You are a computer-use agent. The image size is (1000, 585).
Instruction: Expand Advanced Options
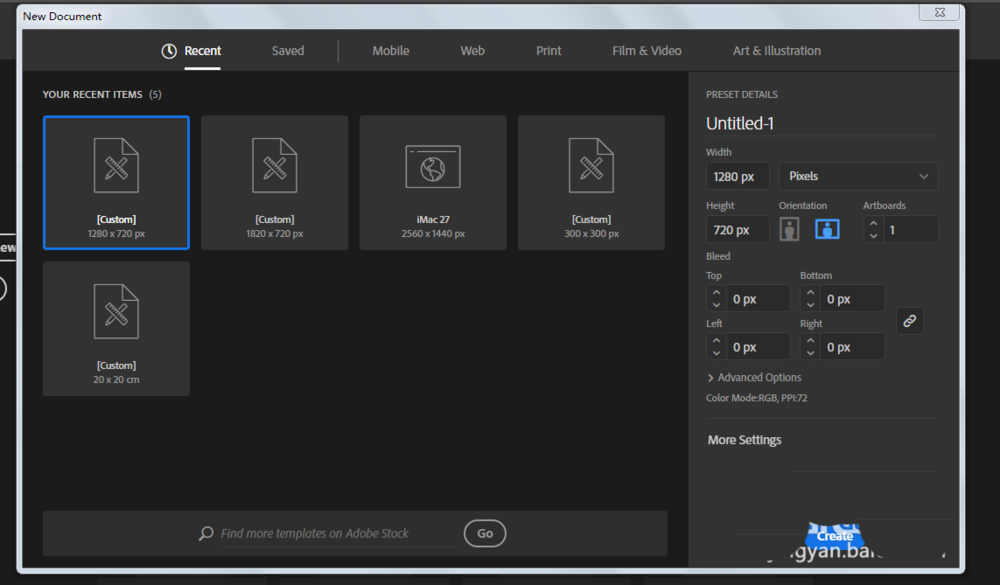(754, 378)
